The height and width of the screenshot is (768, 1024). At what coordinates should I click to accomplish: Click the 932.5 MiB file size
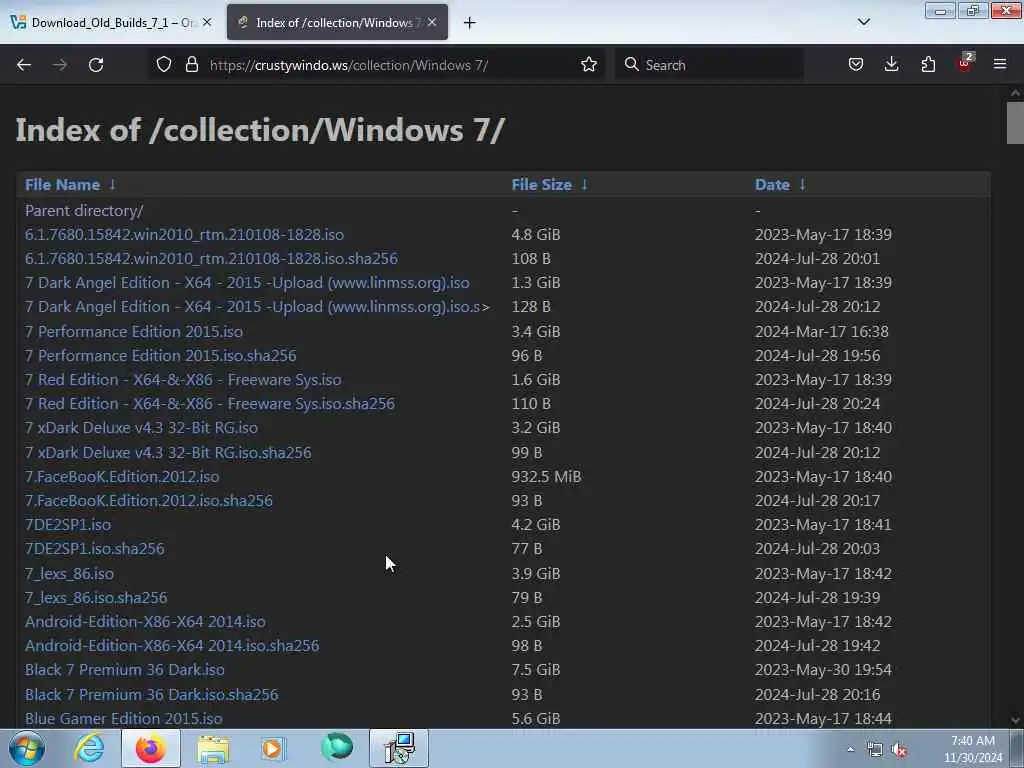[x=546, y=477]
